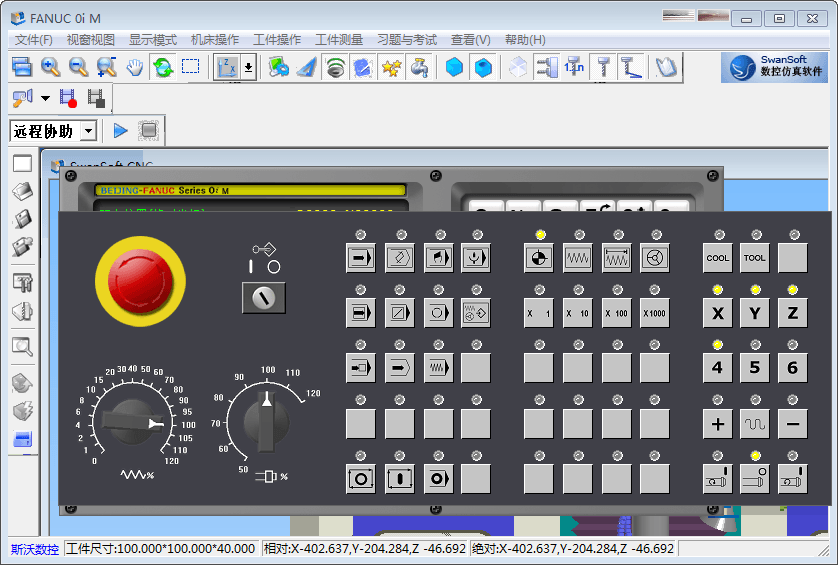Click the yellow stars toolbar icon

pyautogui.click(x=392, y=67)
